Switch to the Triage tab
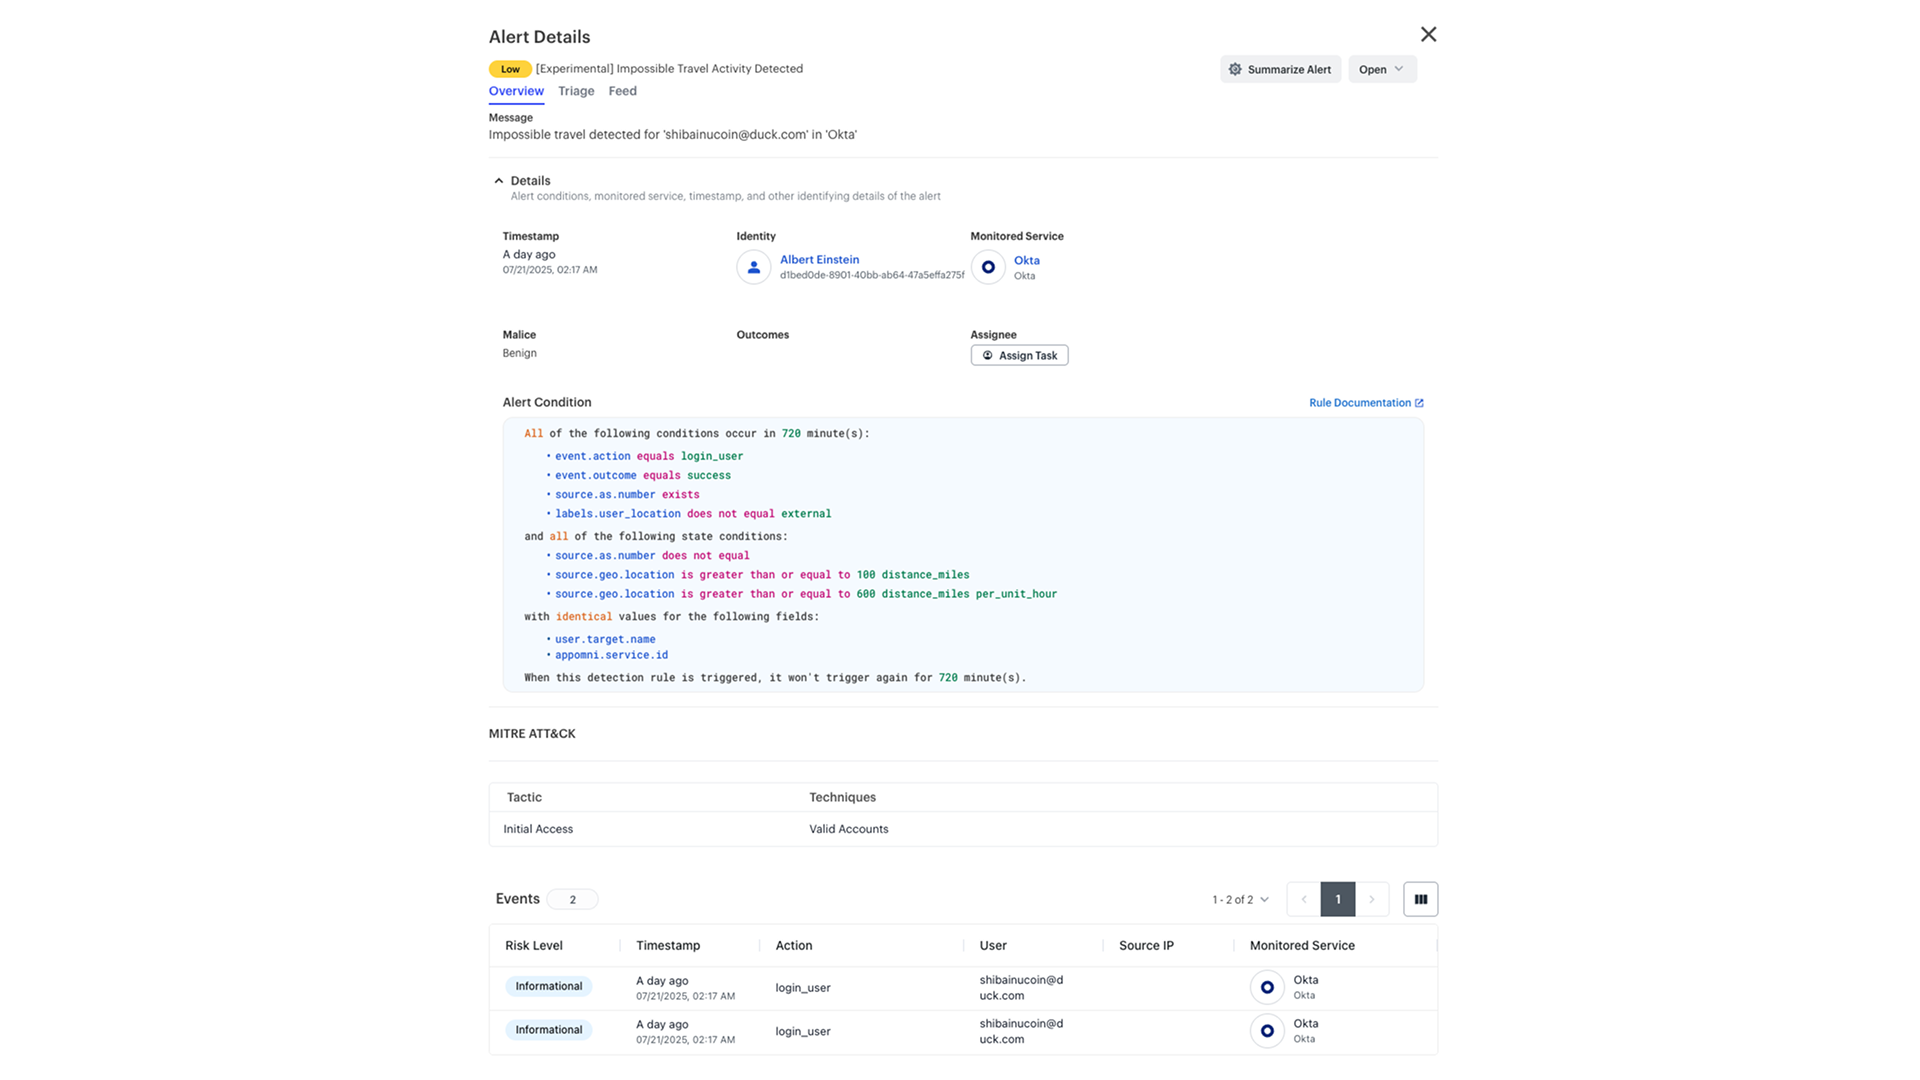 click(x=576, y=91)
